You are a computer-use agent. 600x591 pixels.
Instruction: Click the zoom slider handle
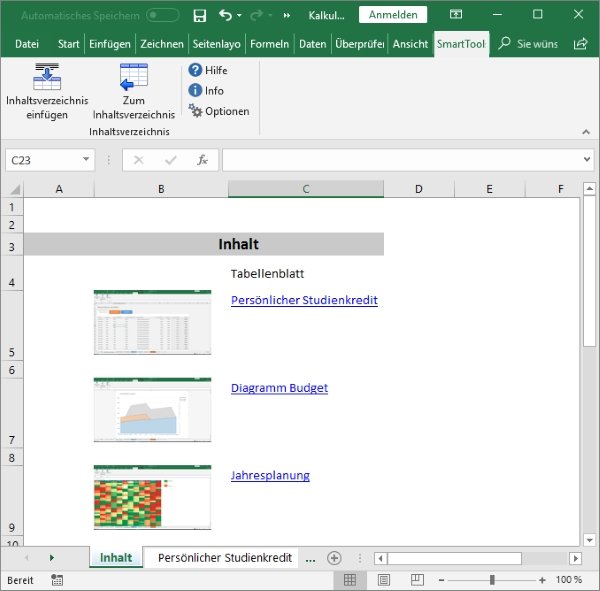[492, 580]
